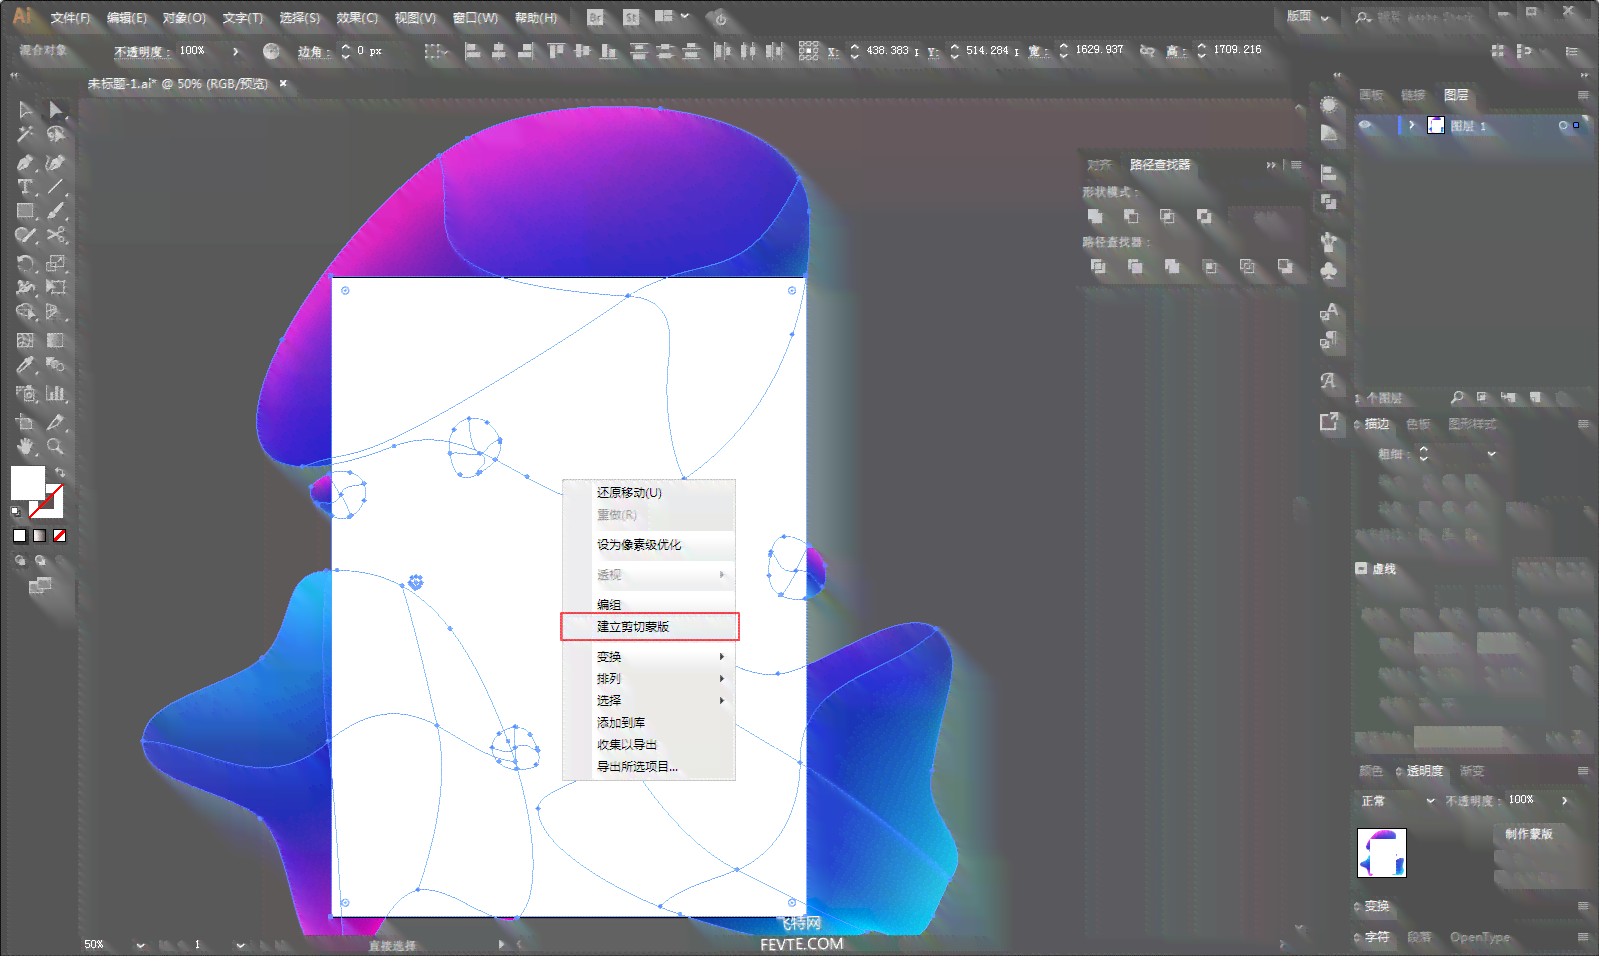Open the 效果(C) menu
Viewport: 1599px width, 956px height.
[x=357, y=18]
